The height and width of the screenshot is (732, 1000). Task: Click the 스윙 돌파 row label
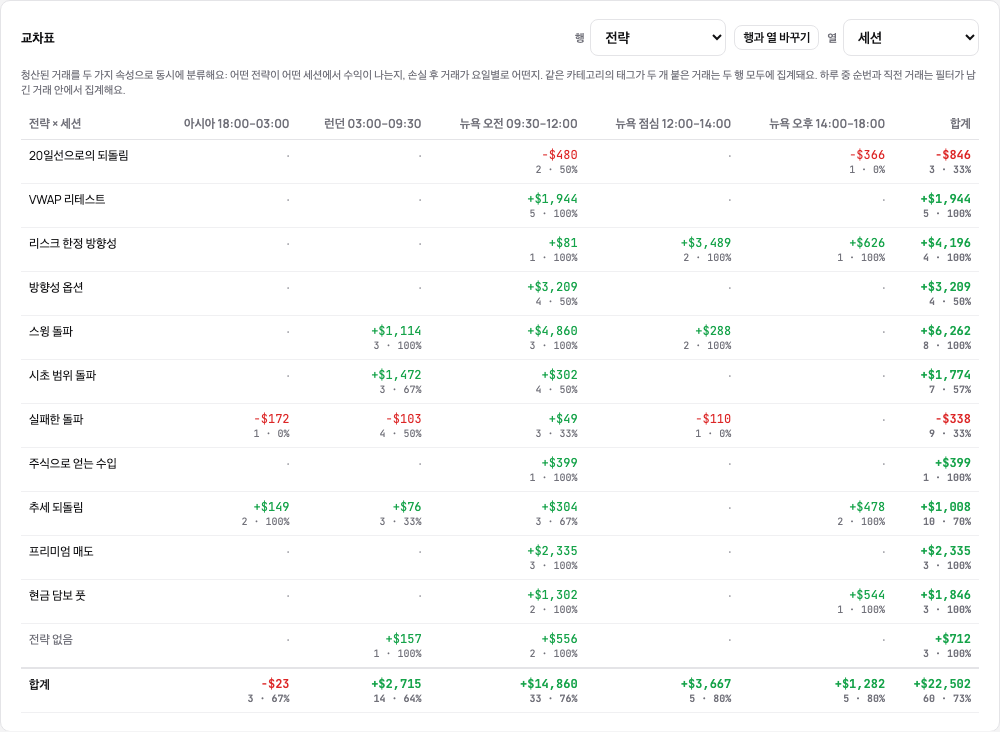(x=51, y=332)
